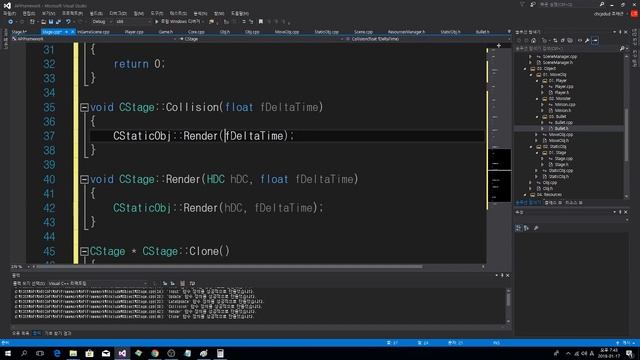Click the bookmark icon in the toolbar
Screen dimensions: 640x360
coord(261,22)
